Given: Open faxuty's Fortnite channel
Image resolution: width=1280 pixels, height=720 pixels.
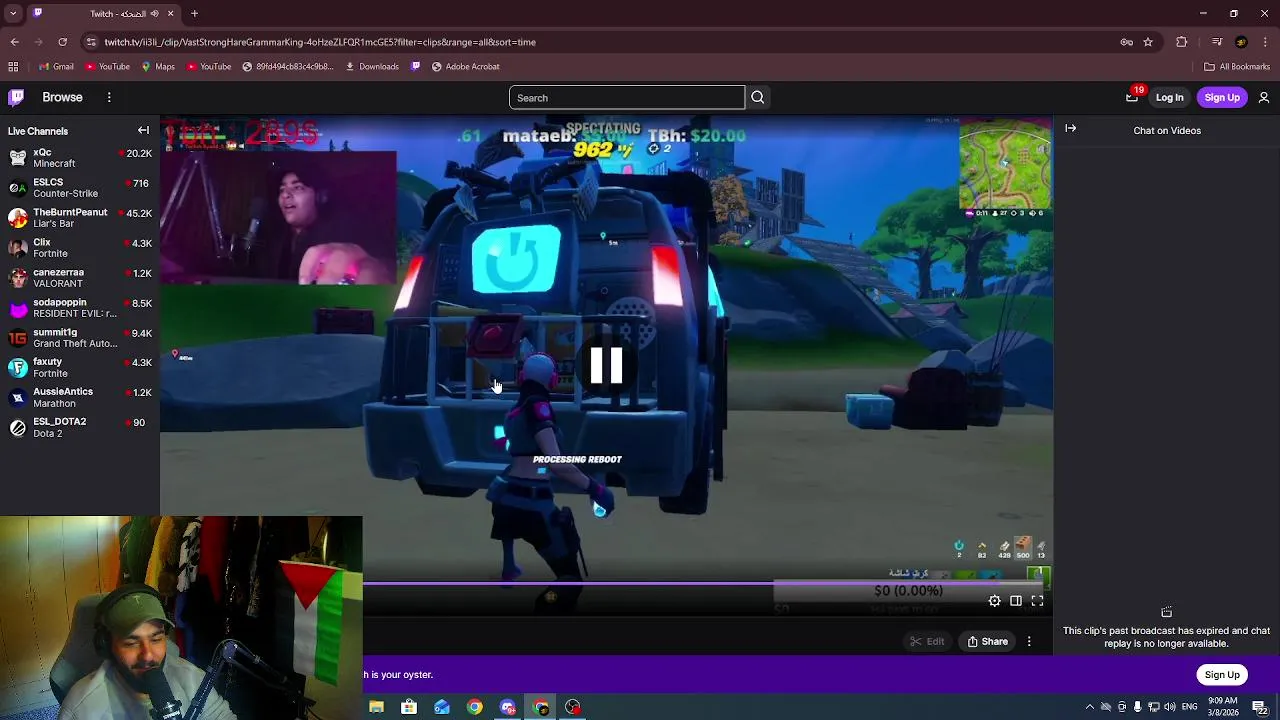Looking at the screenshot, I should (x=80, y=367).
